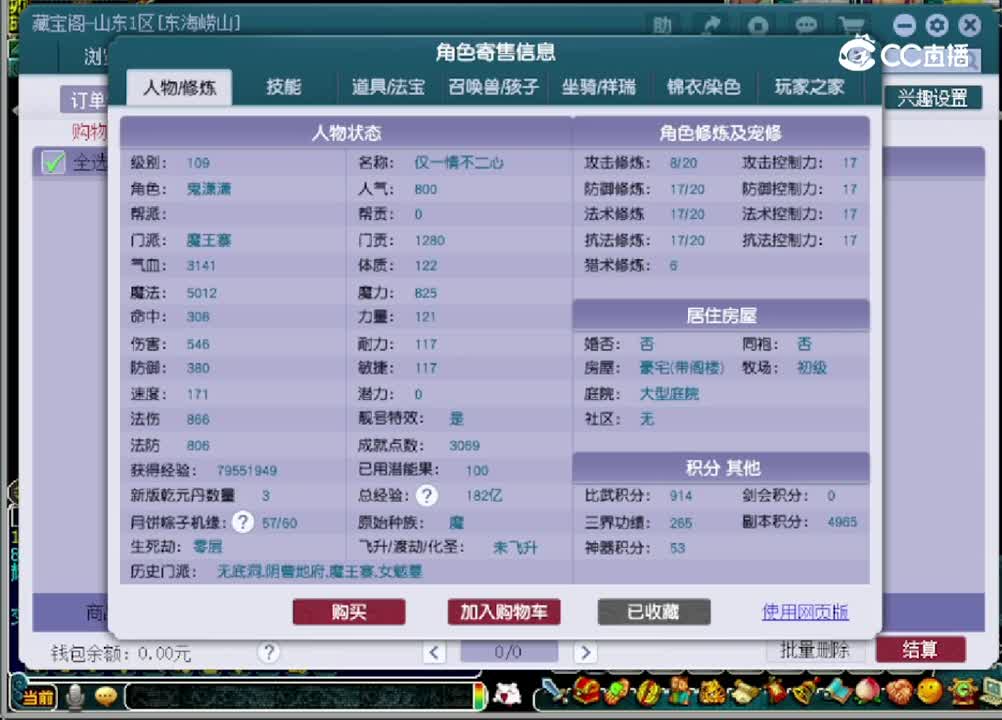Click the question mark beside 总经验
The image size is (1002, 720).
click(427, 494)
